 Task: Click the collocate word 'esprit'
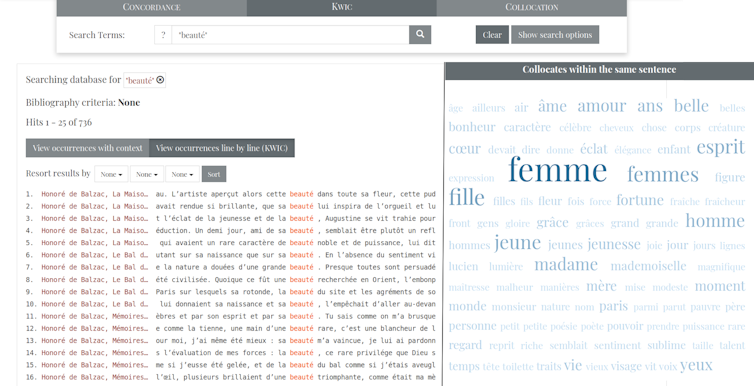click(720, 147)
